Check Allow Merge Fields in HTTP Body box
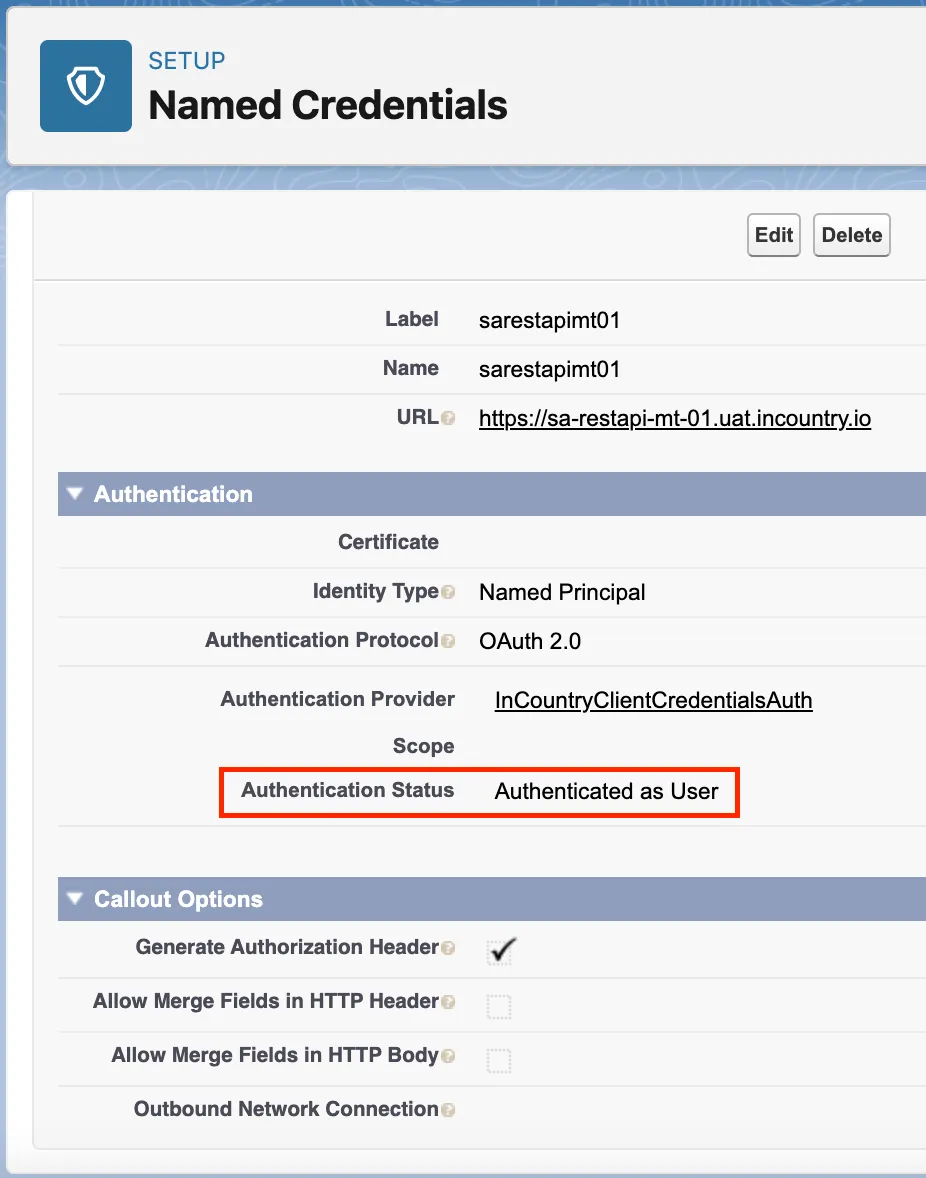 tap(499, 1060)
